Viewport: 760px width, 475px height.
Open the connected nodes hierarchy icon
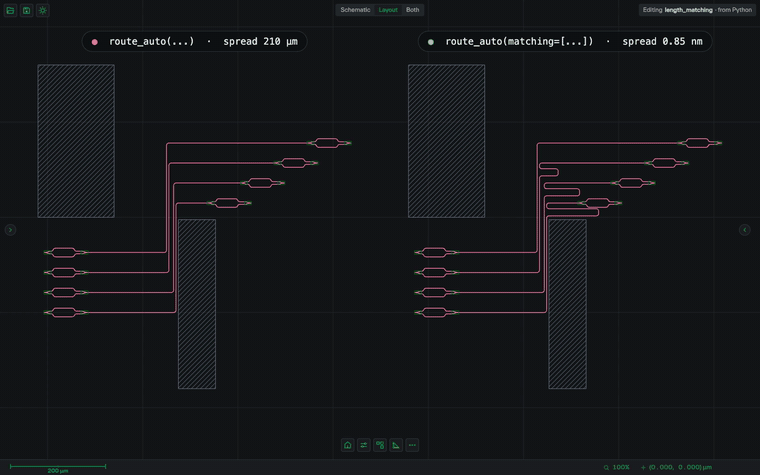380,445
